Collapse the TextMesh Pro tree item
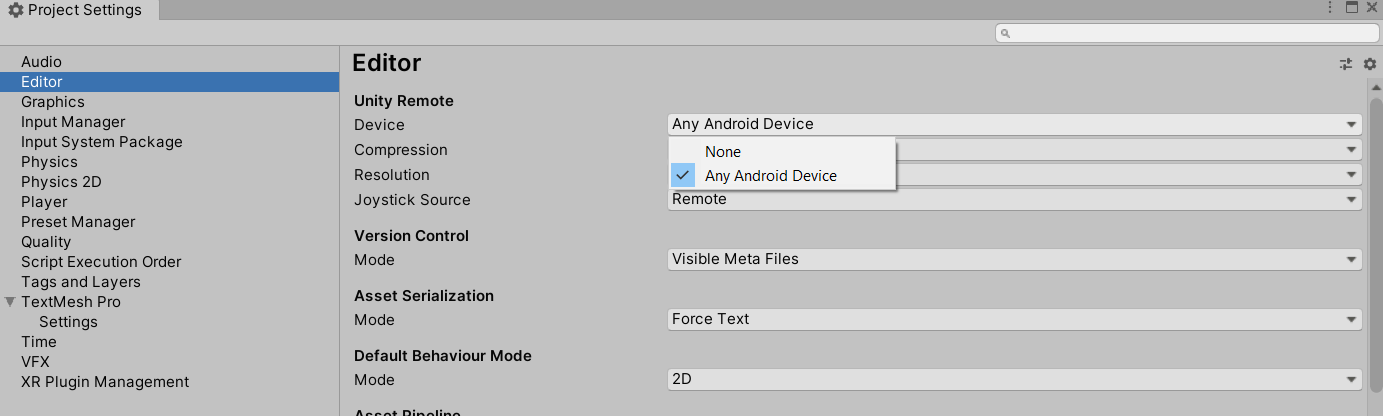The image size is (1383, 416). click(x=11, y=302)
